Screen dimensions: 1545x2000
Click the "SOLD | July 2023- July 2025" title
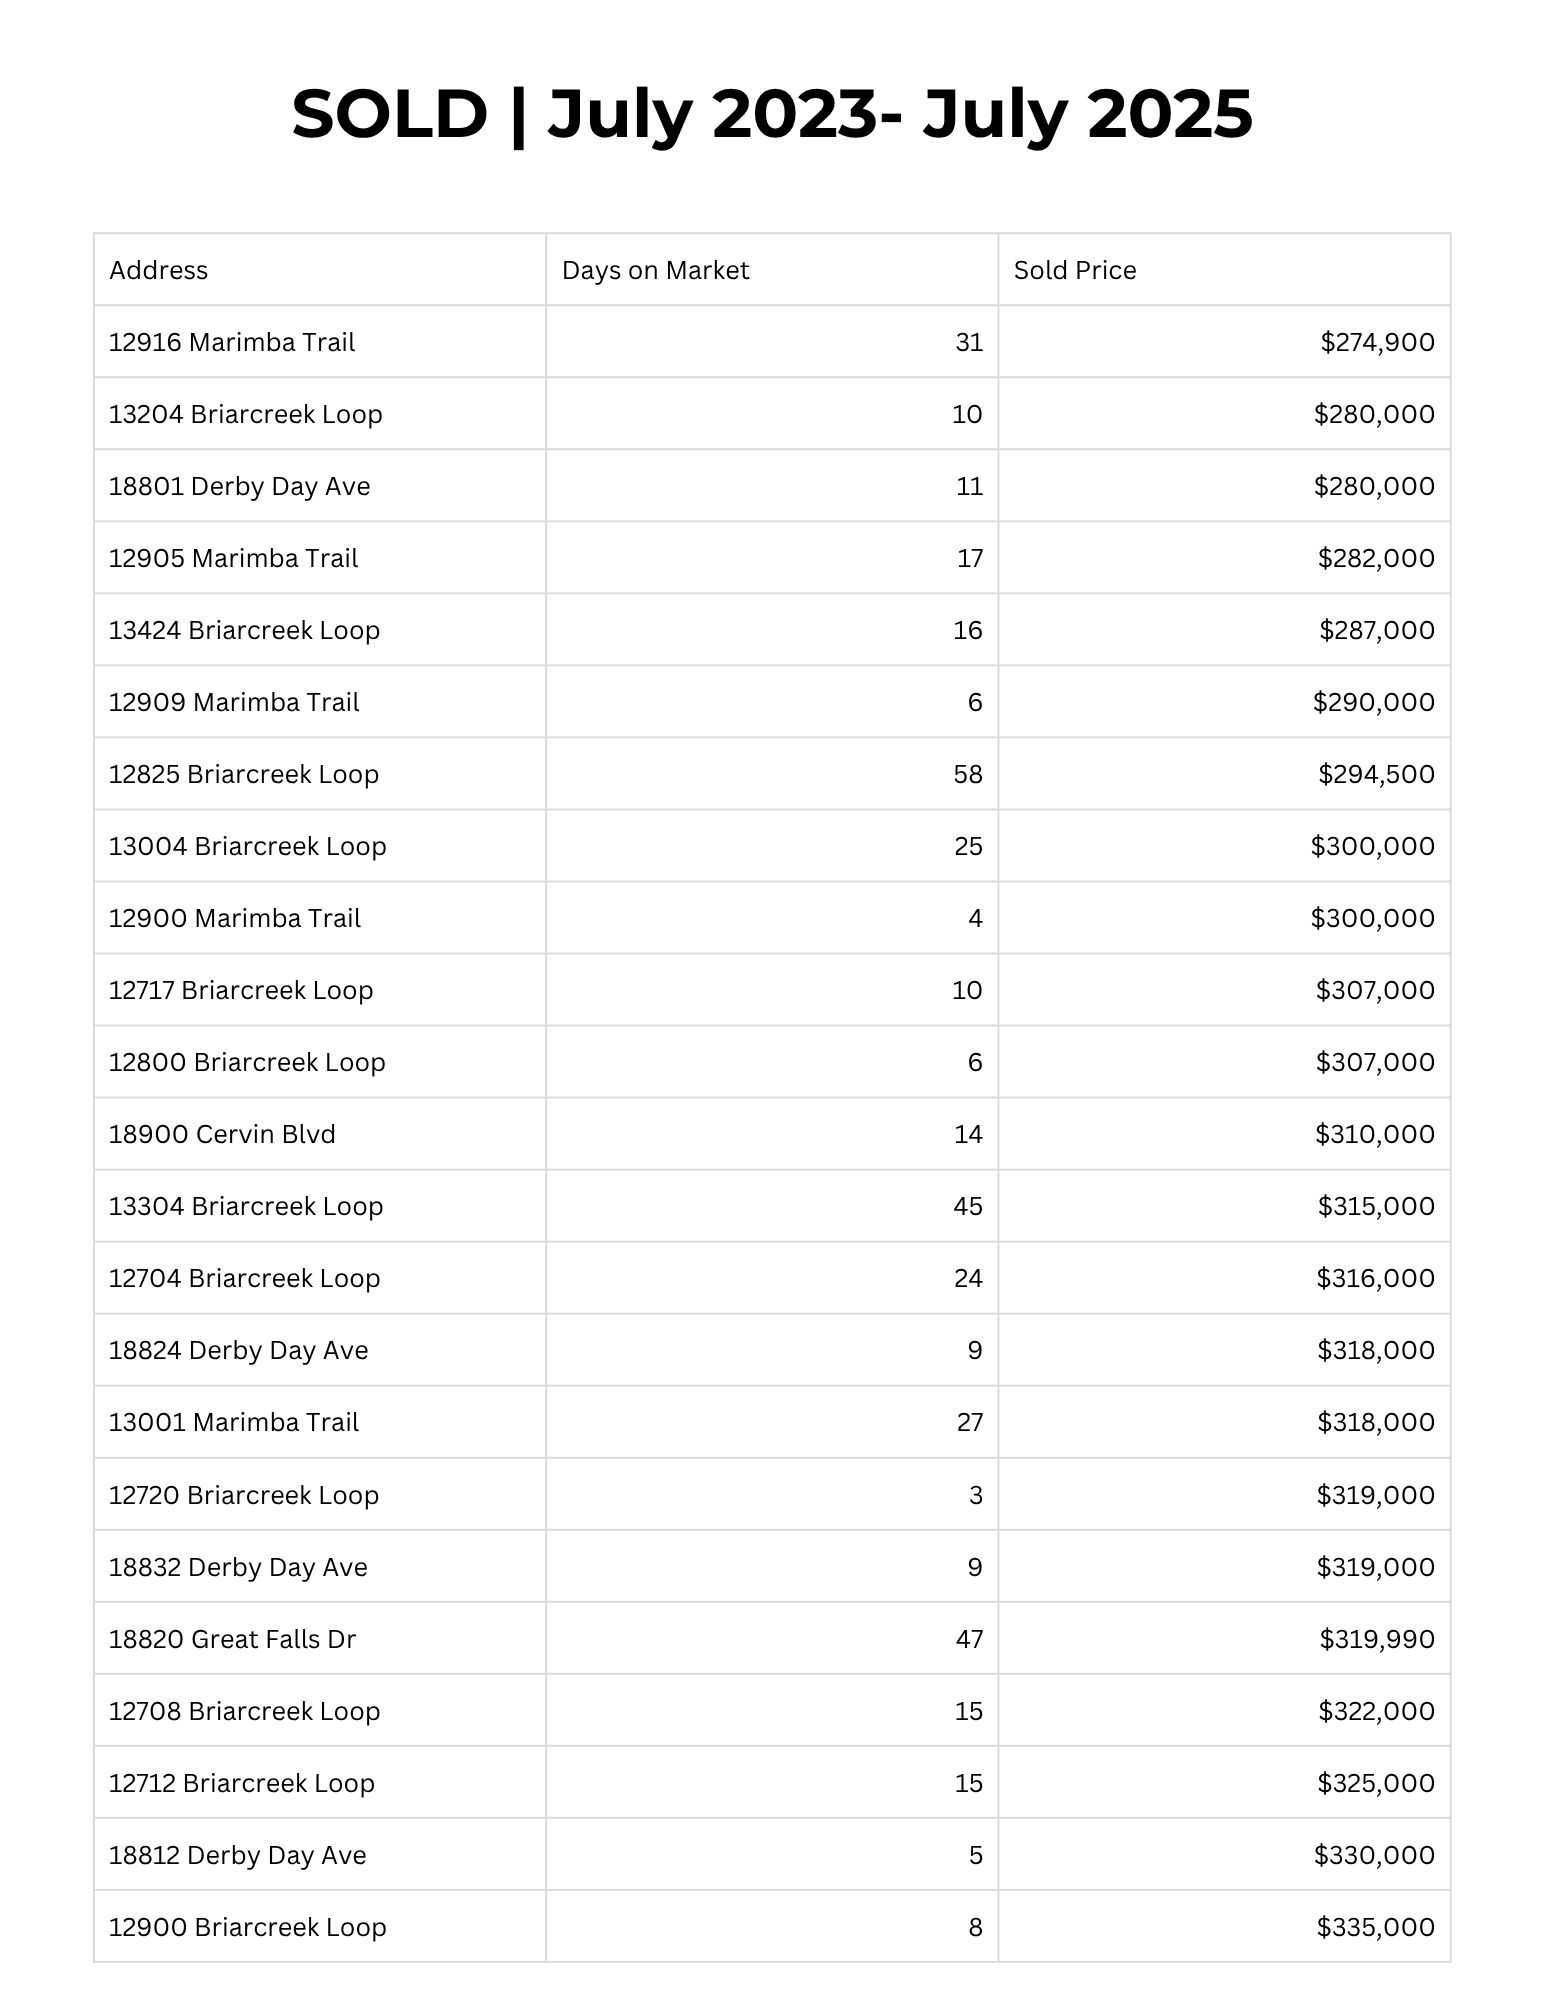click(772, 113)
